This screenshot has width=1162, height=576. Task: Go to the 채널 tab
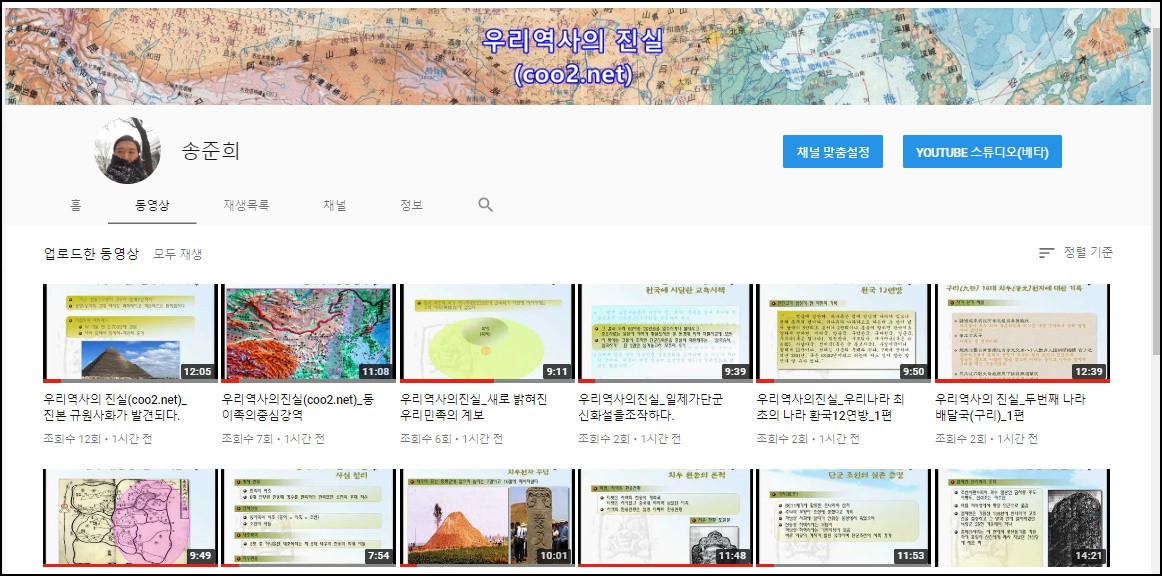pos(334,205)
